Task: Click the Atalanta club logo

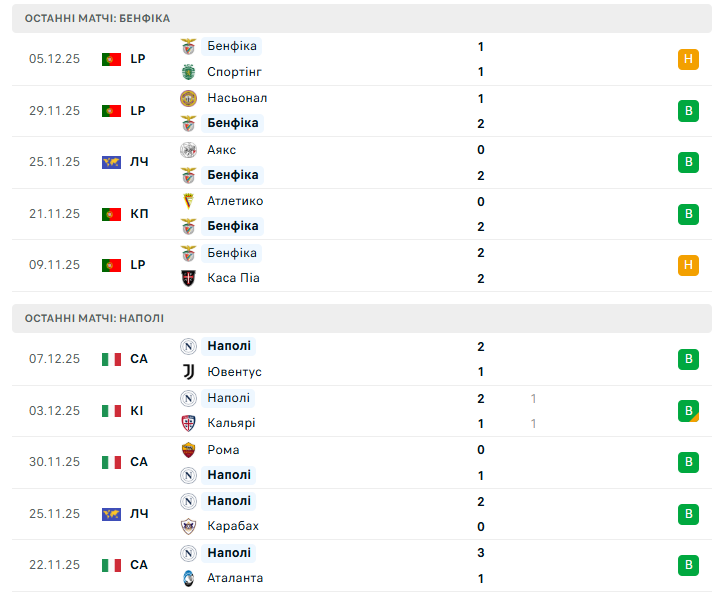Action: point(188,578)
